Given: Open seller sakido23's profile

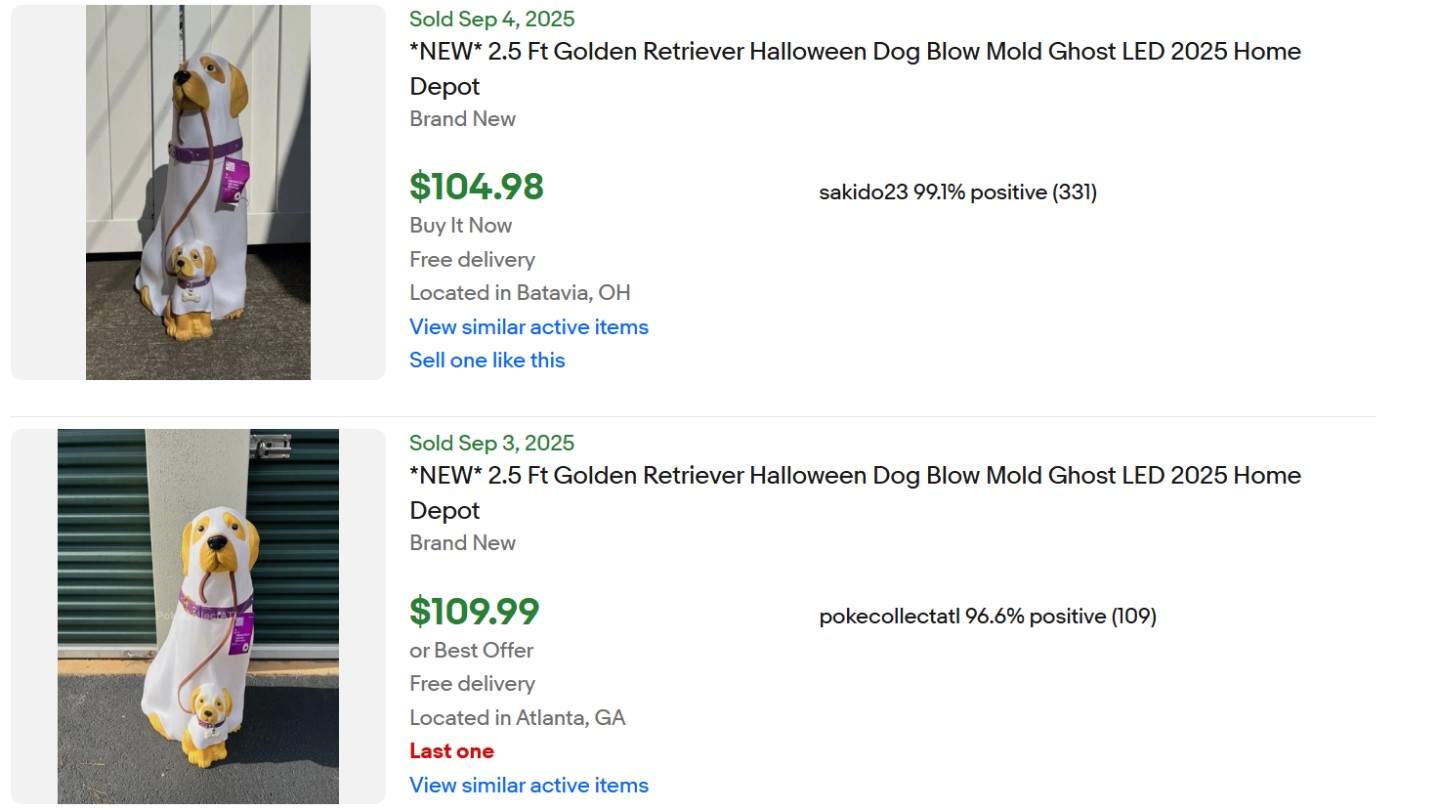Looking at the screenshot, I should pos(860,192).
